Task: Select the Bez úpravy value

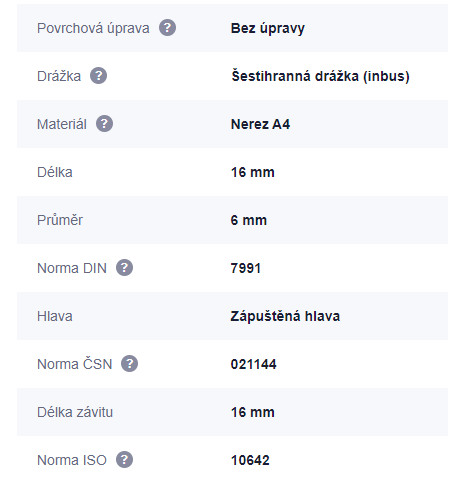Action: [x=268, y=28]
